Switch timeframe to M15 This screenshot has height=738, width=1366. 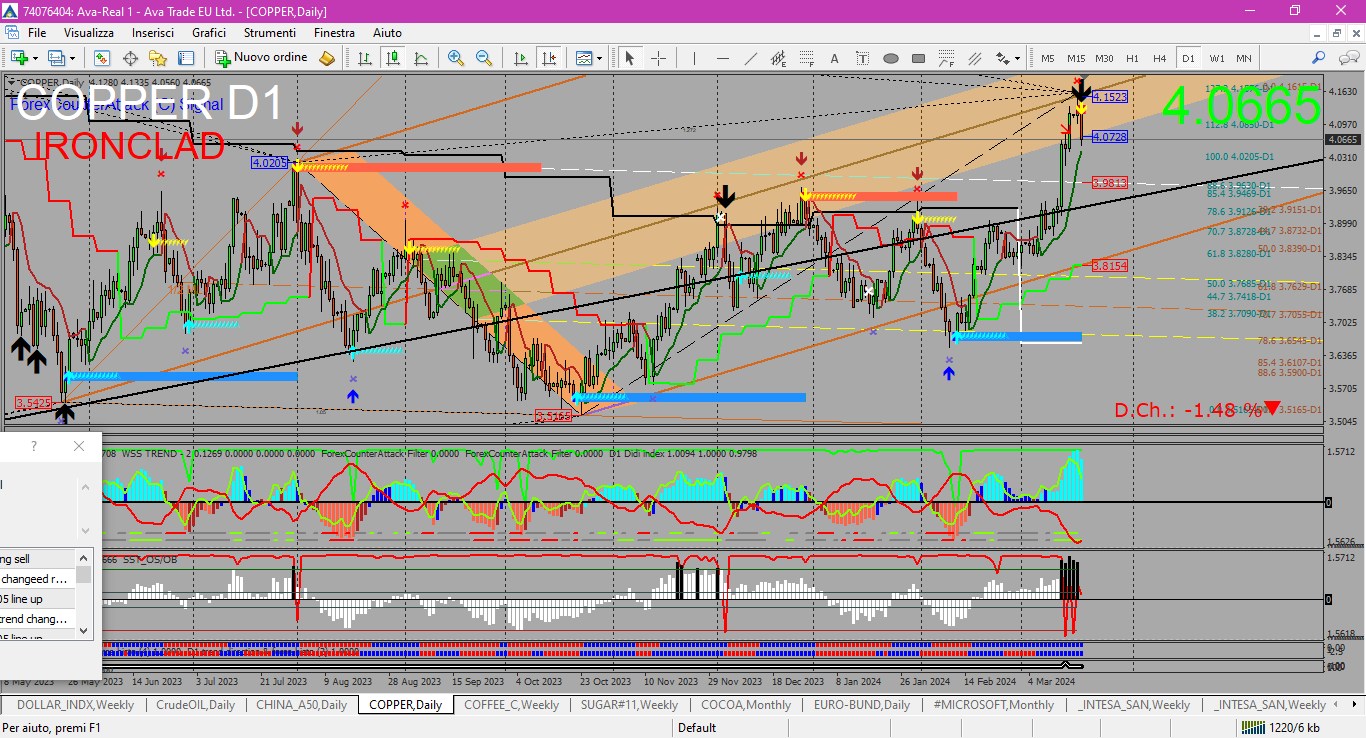click(1076, 58)
